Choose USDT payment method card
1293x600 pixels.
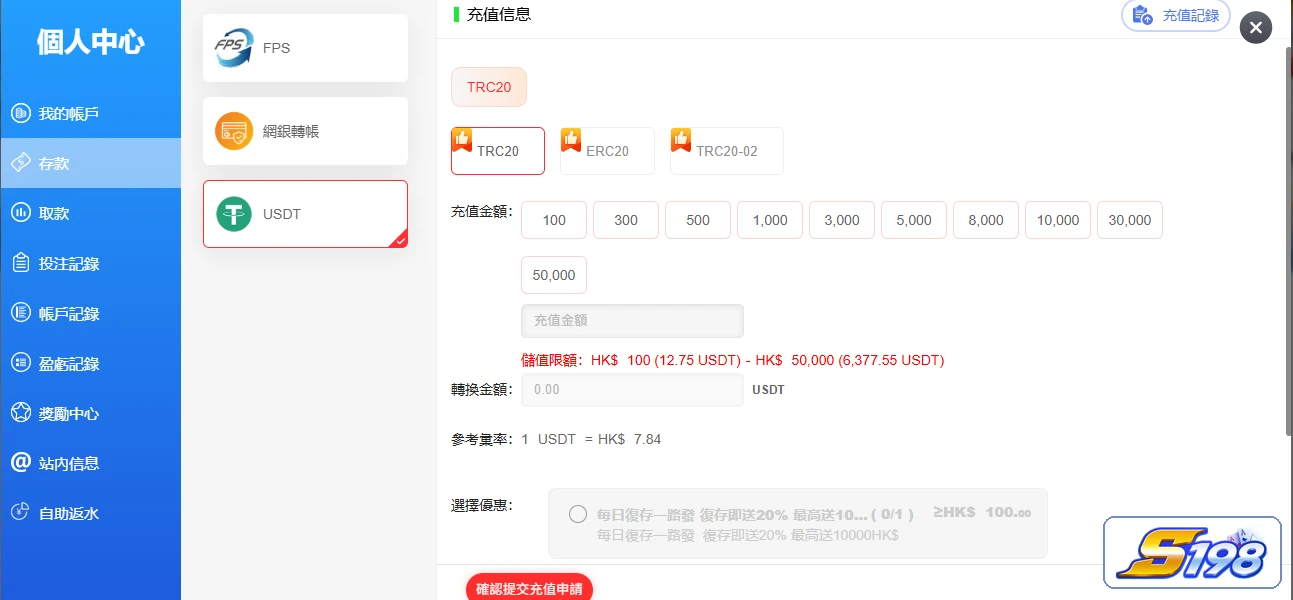click(305, 214)
